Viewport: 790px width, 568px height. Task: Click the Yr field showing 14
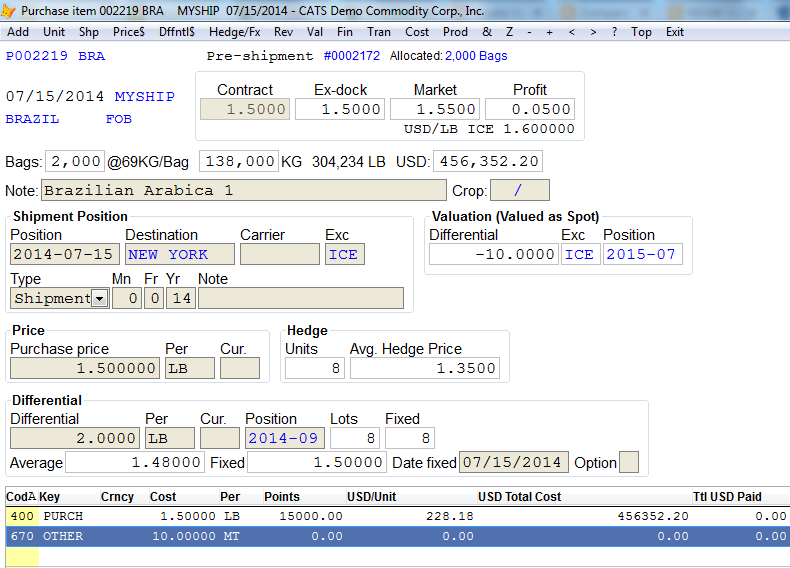point(181,298)
